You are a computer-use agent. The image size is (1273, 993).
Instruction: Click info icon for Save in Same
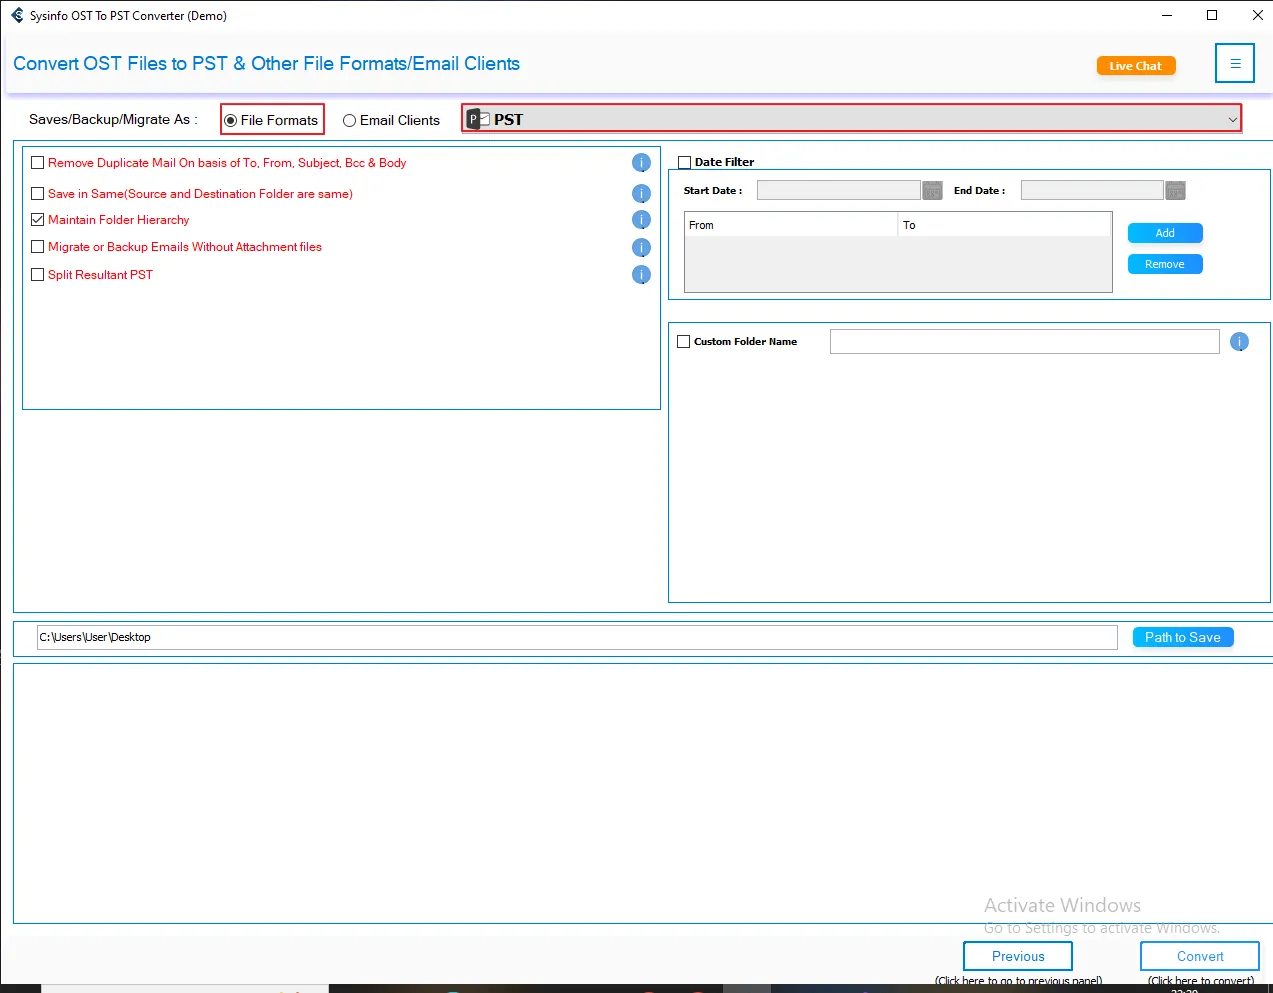[x=641, y=194]
